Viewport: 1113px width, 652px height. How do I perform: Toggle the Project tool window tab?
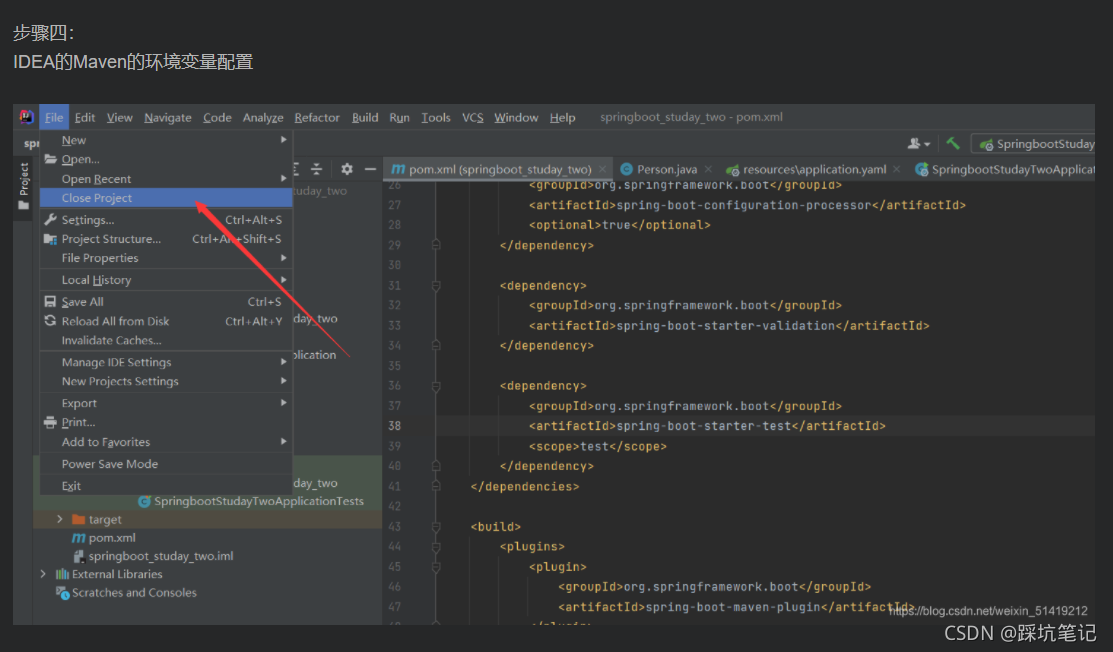click(x=23, y=187)
